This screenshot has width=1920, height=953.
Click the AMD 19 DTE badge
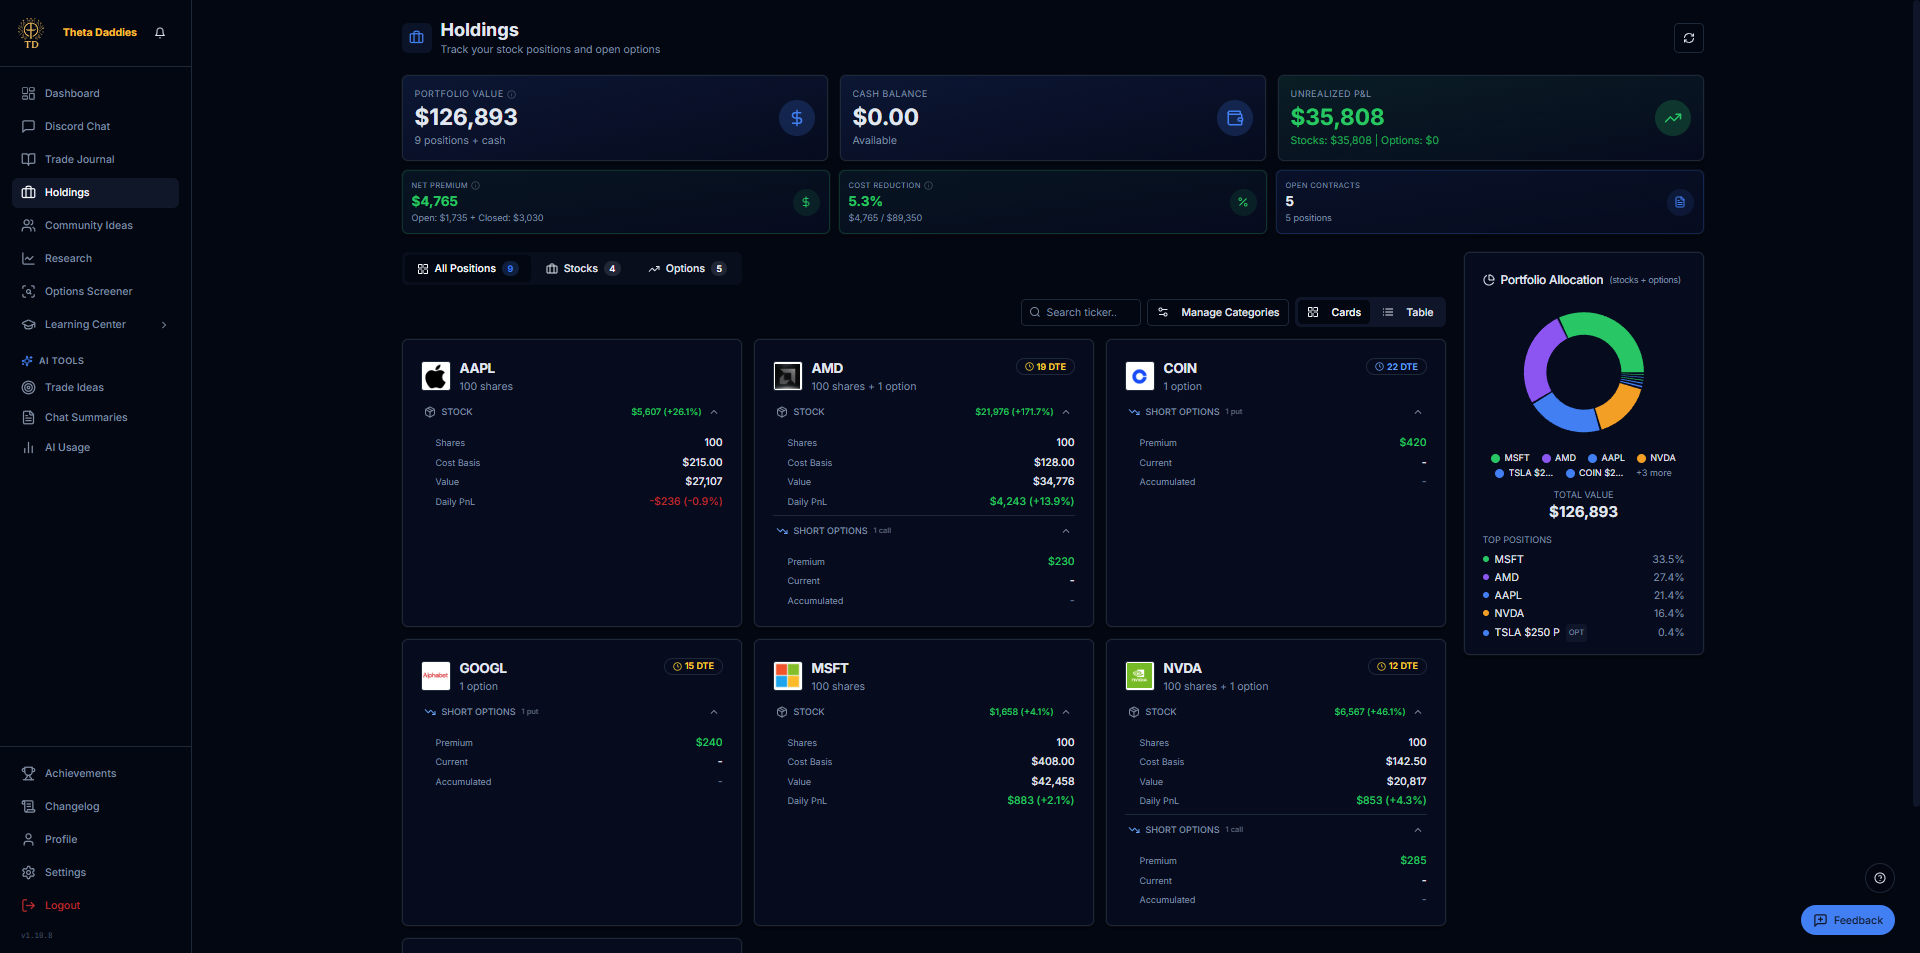point(1045,367)
